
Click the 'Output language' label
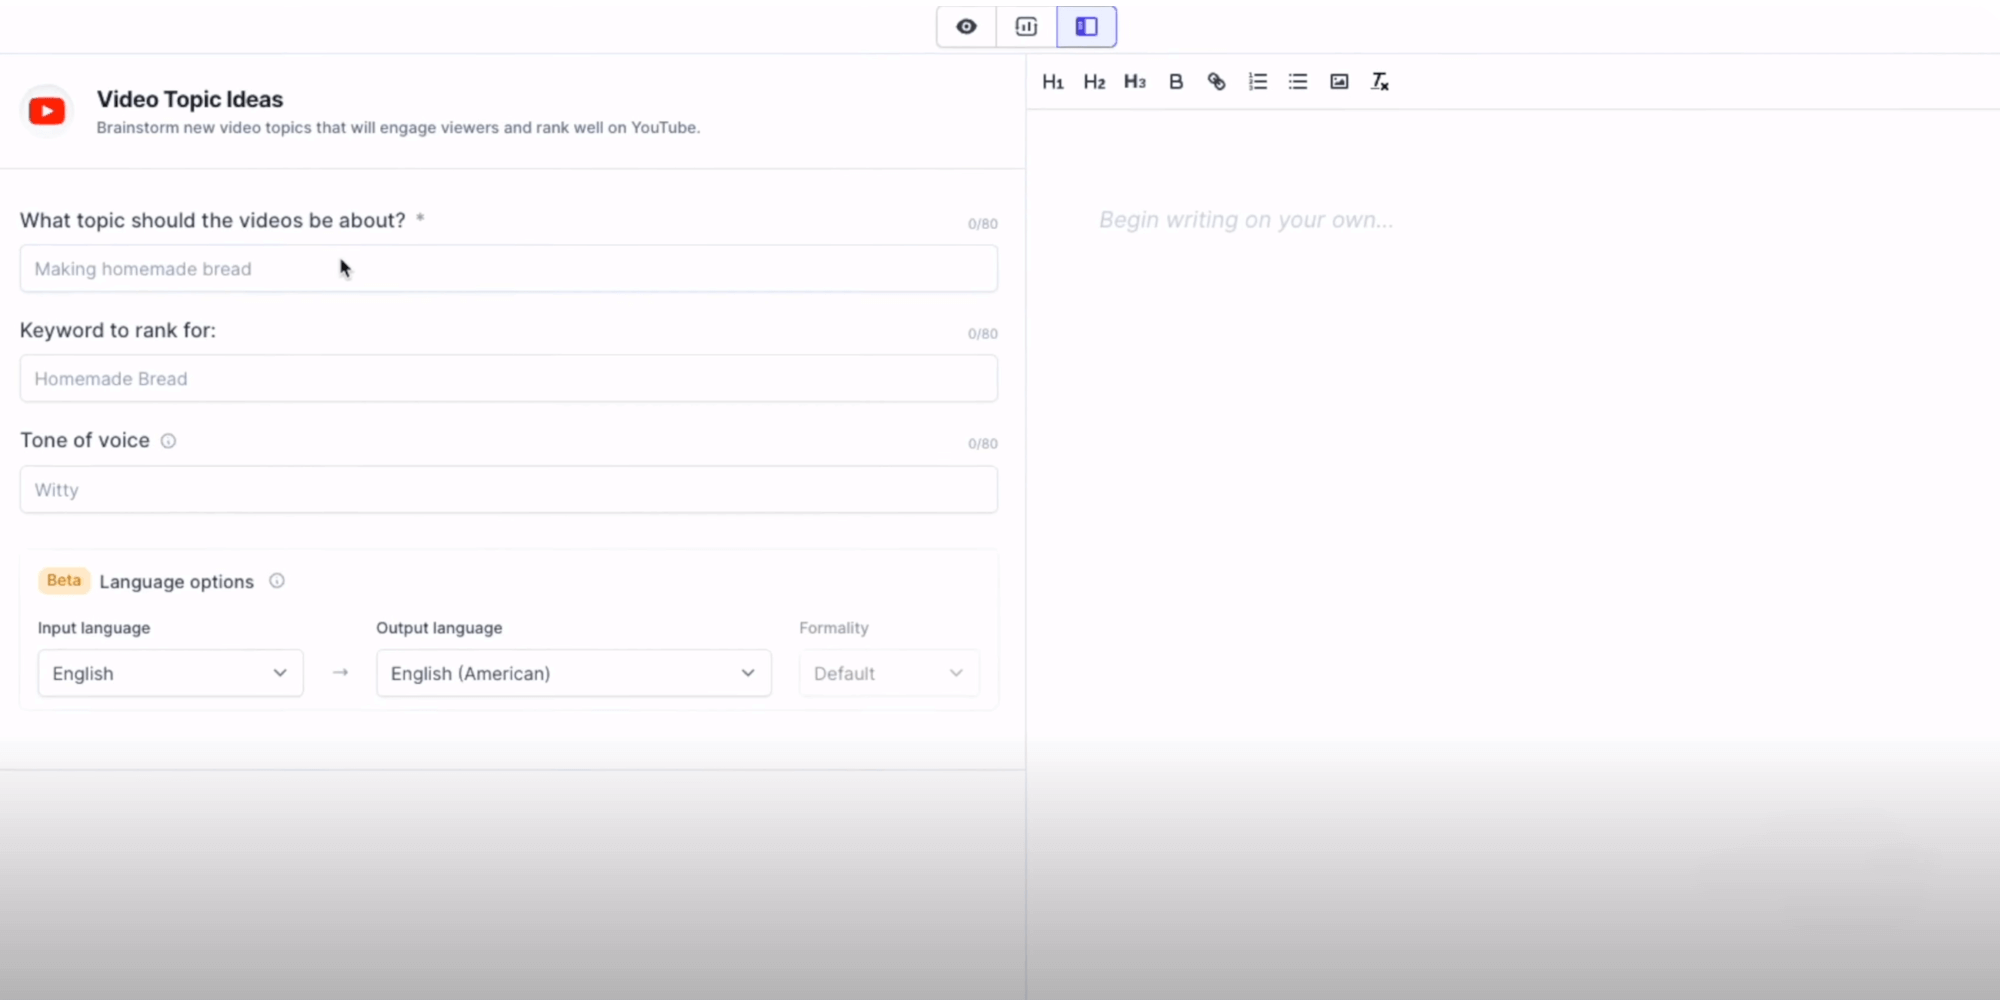coord(439,628)
